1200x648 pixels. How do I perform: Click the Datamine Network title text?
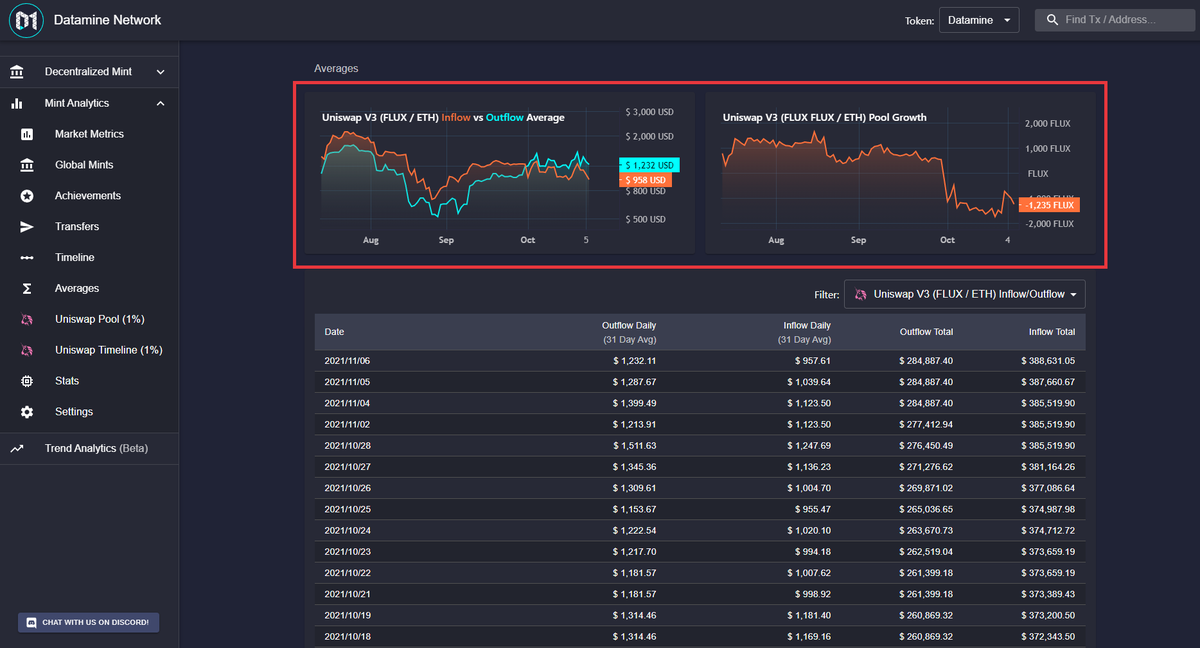point(107,20)
